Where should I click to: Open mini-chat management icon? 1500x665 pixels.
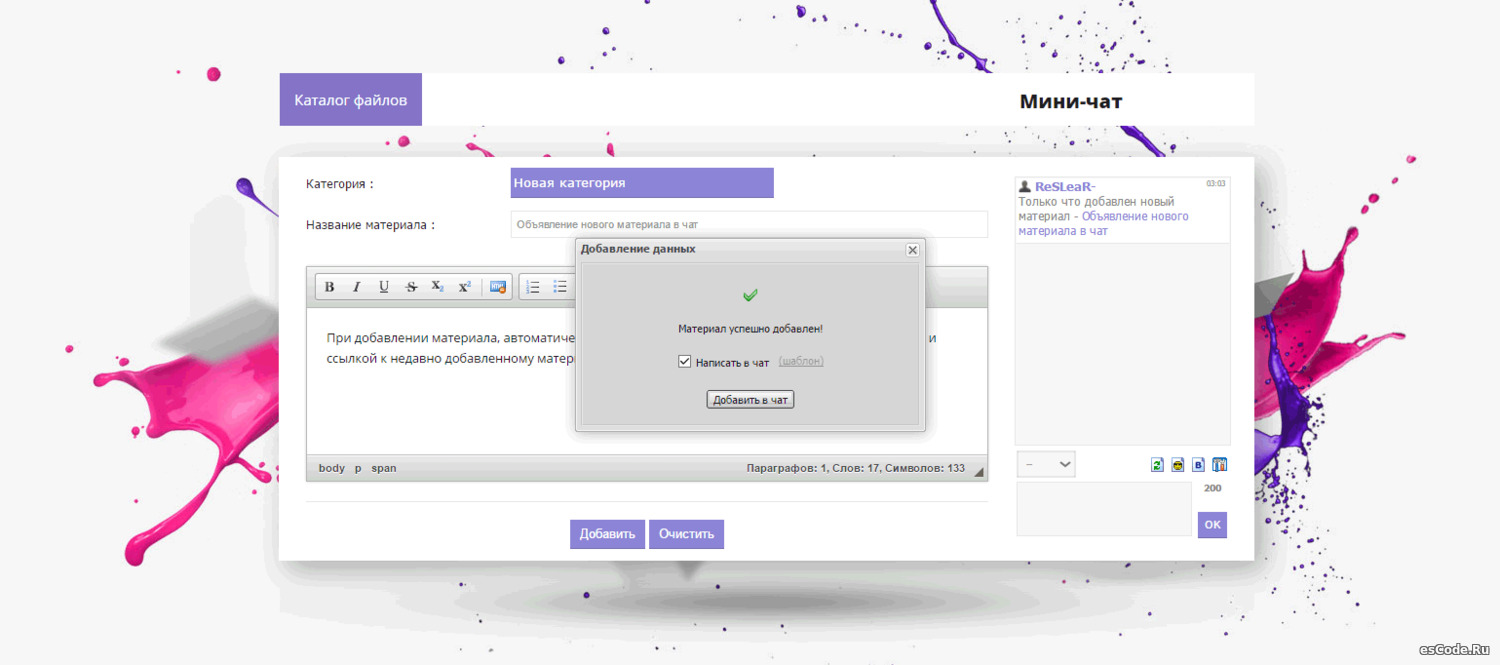1220,465
